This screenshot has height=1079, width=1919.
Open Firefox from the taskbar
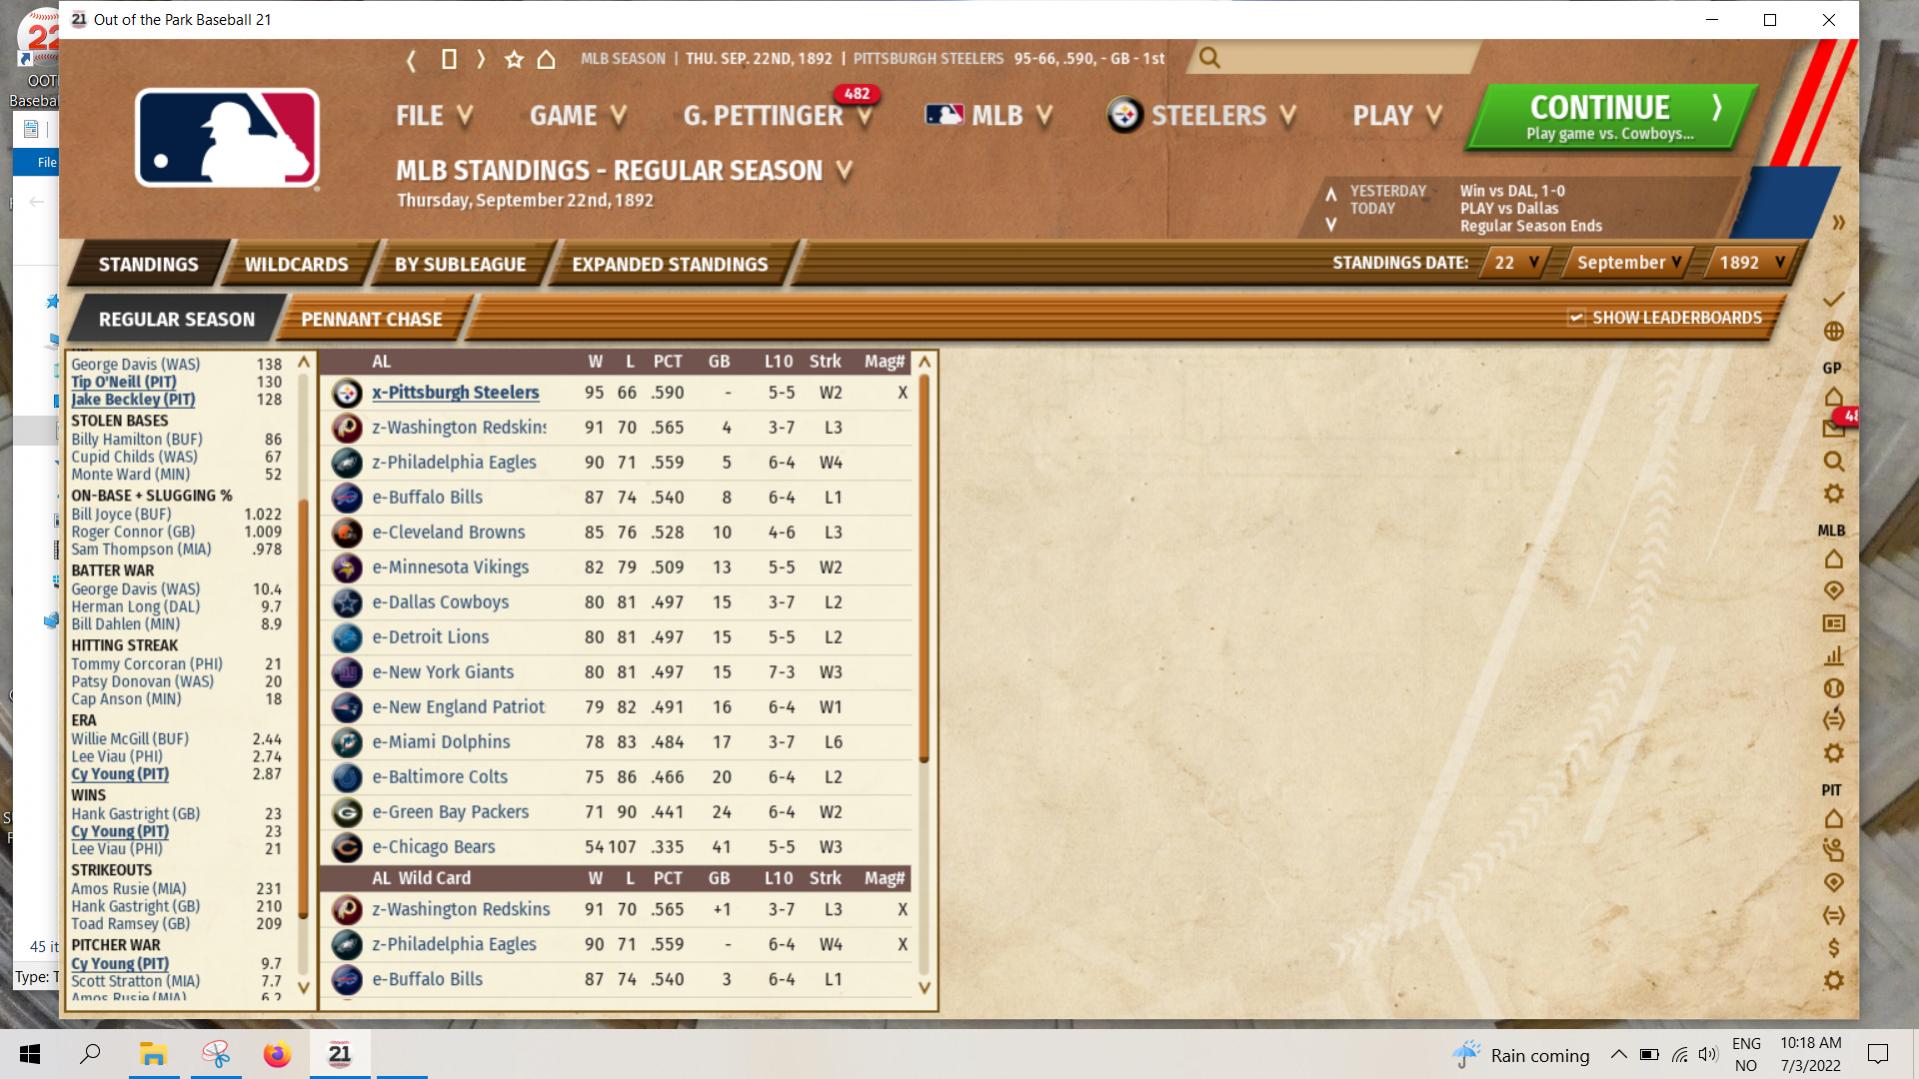pyautogui.click(x=277, y=1054)
